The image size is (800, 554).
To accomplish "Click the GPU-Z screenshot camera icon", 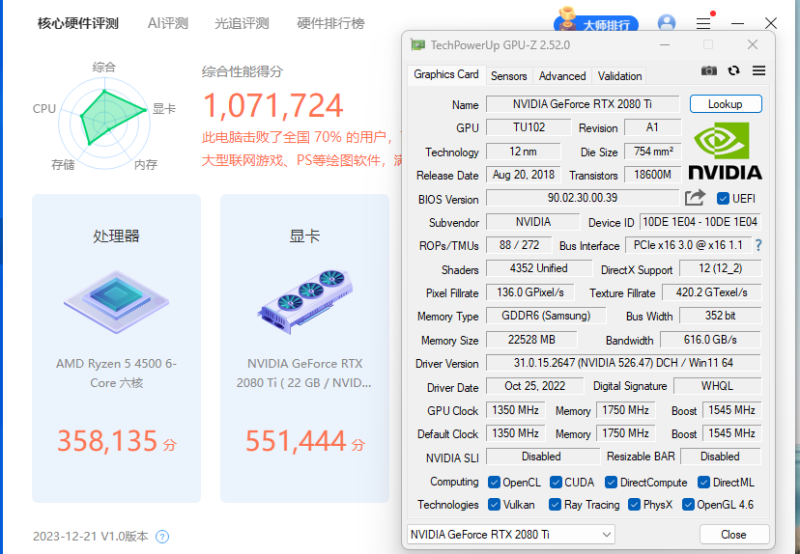I will click(709, 71).
